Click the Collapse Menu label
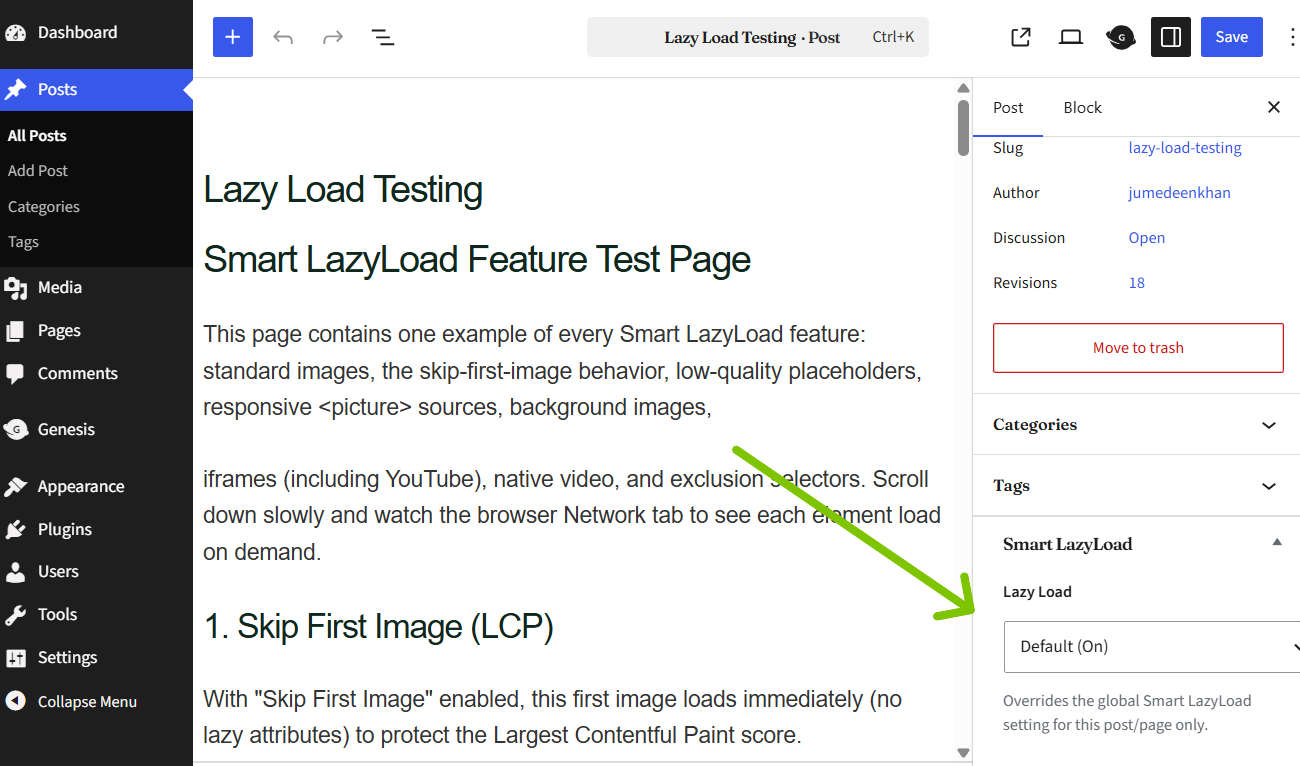Viewport: 1300px width, 766px height. click(87, 701)
